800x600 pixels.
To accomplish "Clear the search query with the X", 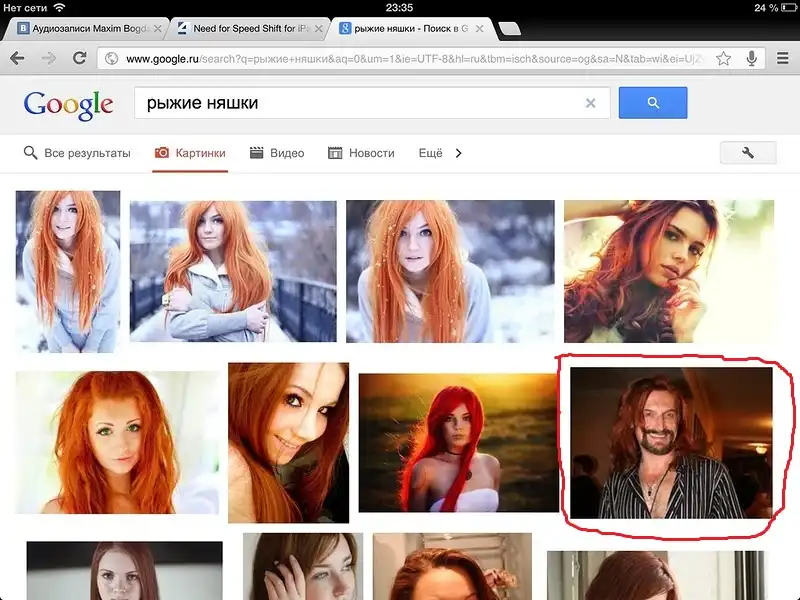I will [x=590, y=103].
